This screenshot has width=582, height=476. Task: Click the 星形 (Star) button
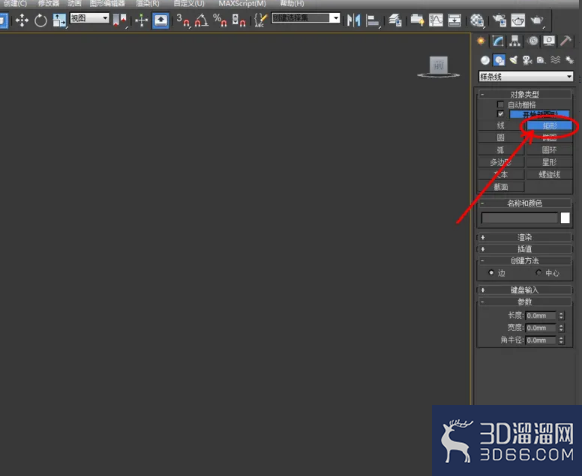pos(549,162)
